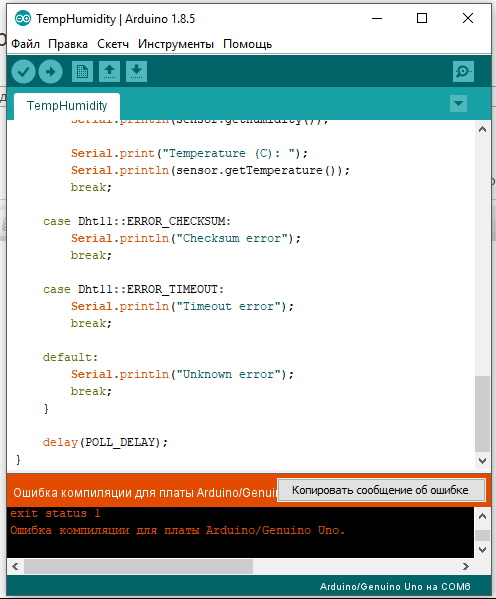
Task: Open the Скетч menu
Action: pos(113,44)
